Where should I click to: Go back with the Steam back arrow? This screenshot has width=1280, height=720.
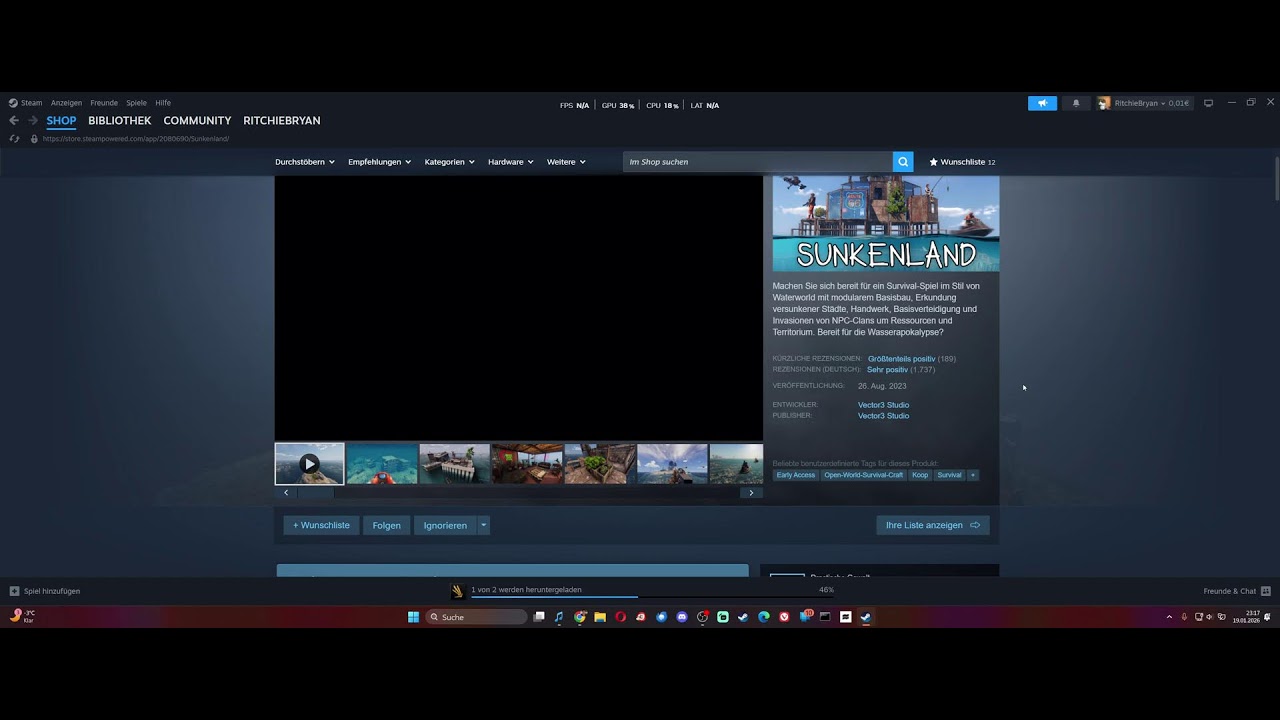(x=14, y=121)
